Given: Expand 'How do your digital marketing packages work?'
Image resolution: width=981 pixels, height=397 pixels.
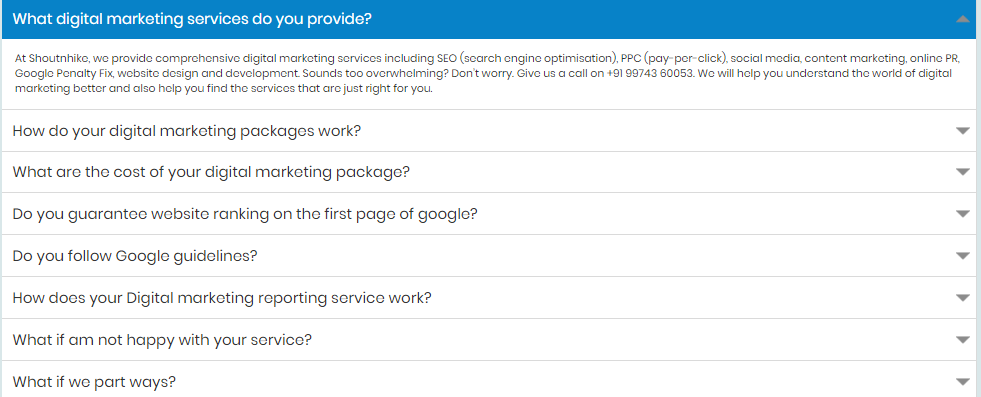Looking at the screenshot, I should pos(489,131).
